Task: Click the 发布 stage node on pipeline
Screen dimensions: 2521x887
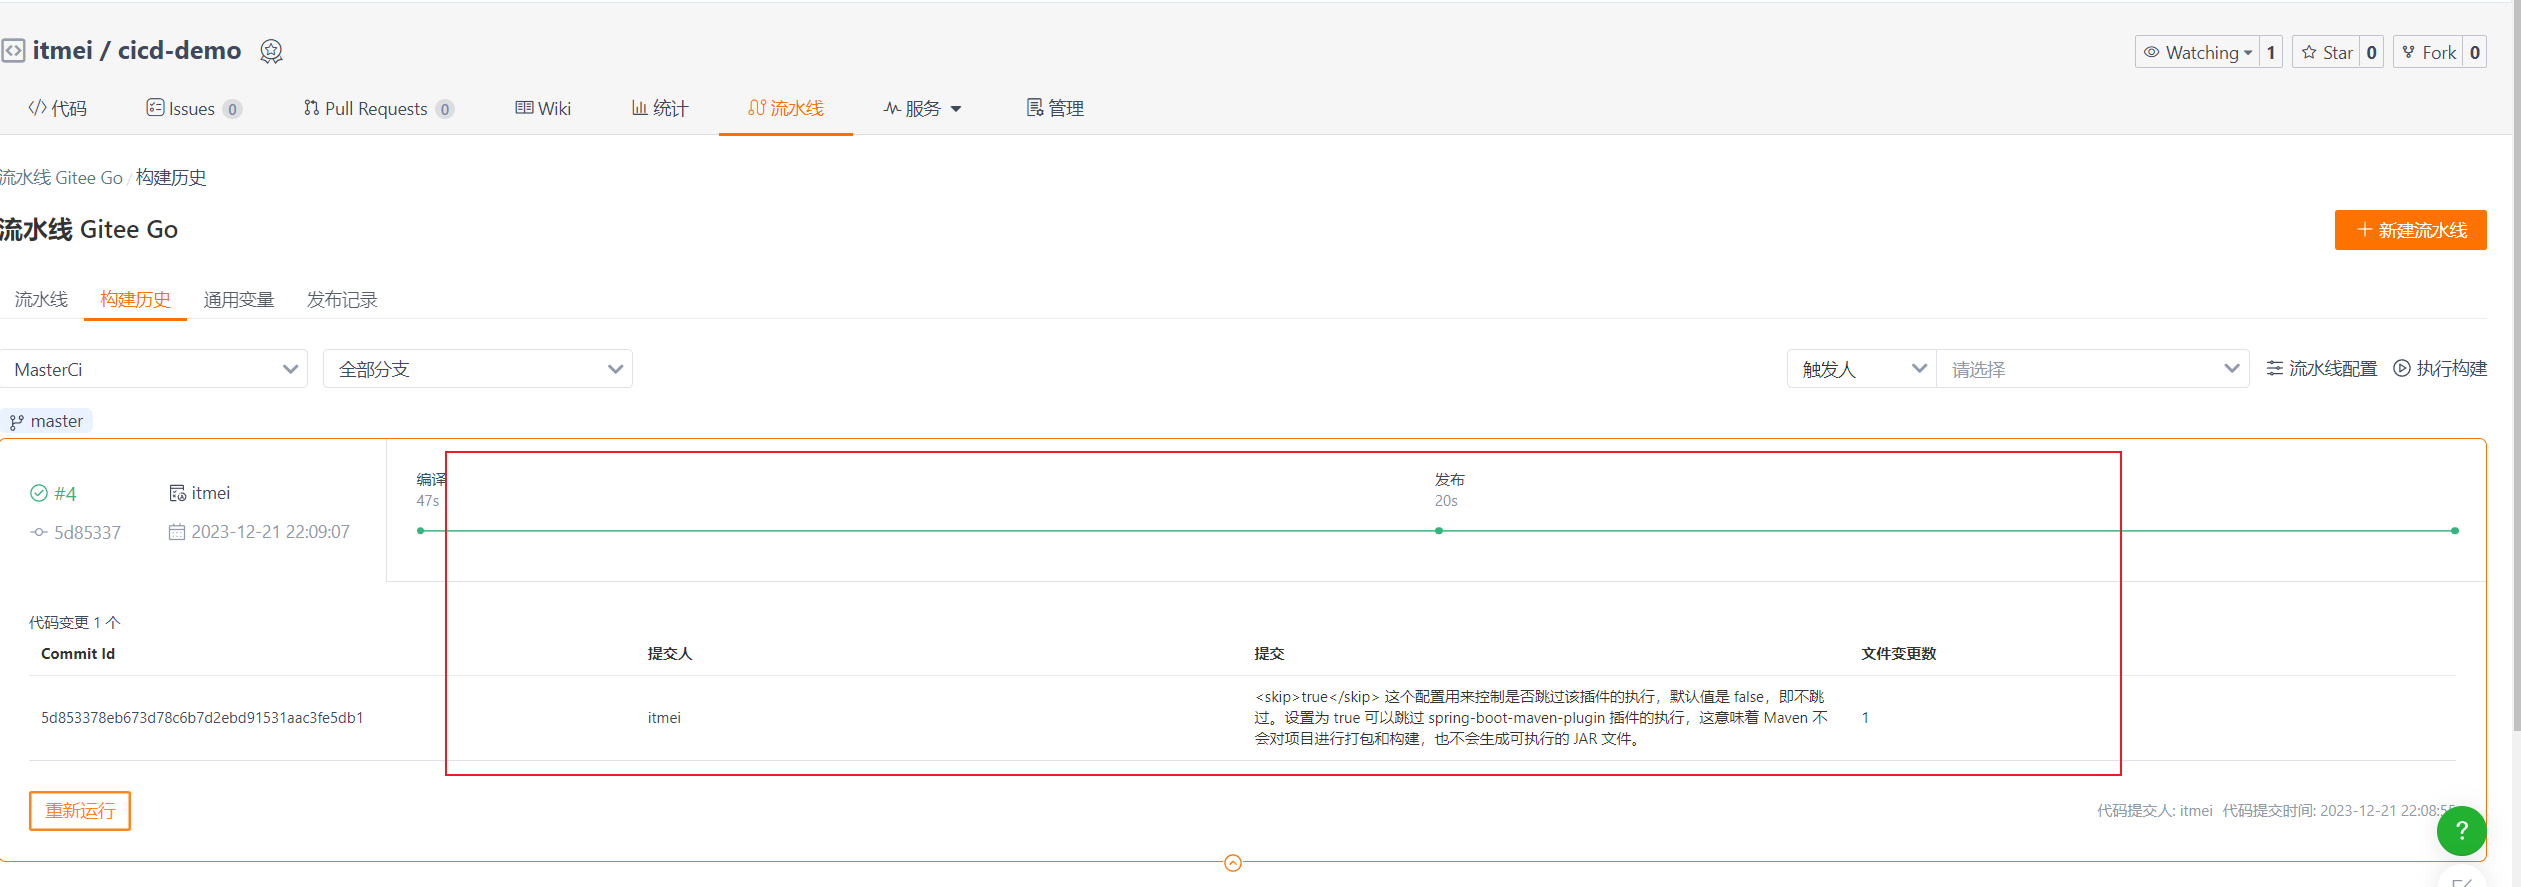Action: pos(1439,531)
